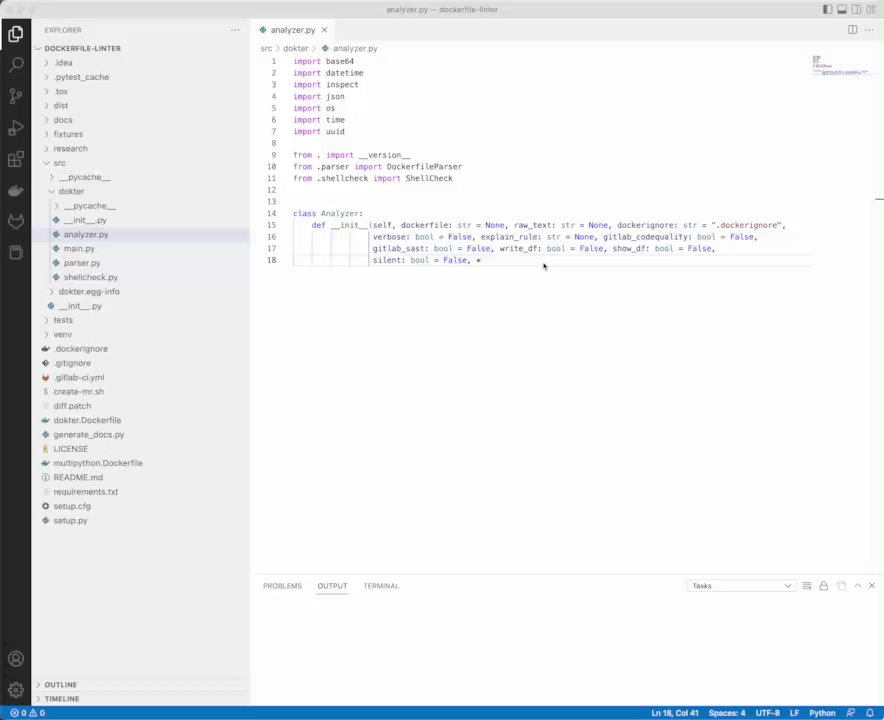Show errors and warnings count in status bar

[28, 713]
